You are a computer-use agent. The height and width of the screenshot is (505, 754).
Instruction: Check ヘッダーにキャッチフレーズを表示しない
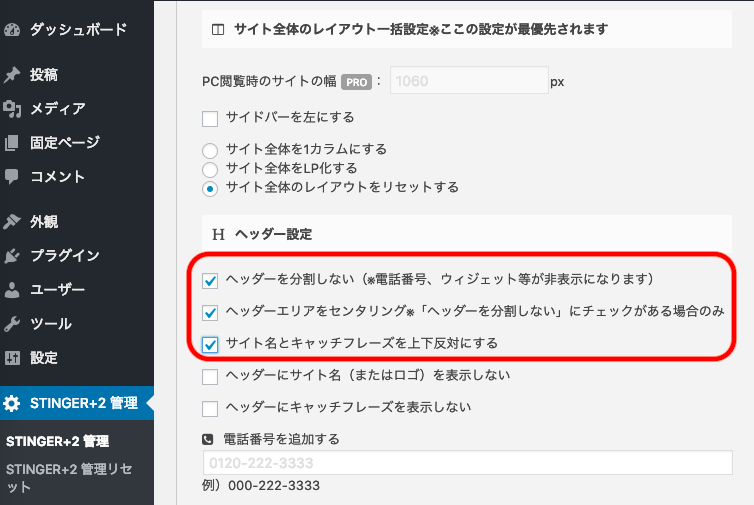point(210,409)
